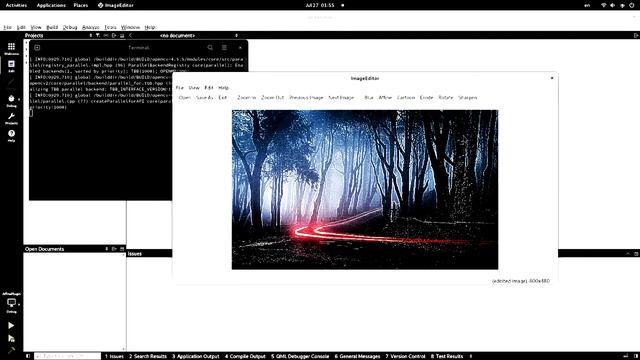Click the locator search field
640x360 pixels.
pyautogui.click(x=67, y=356)
